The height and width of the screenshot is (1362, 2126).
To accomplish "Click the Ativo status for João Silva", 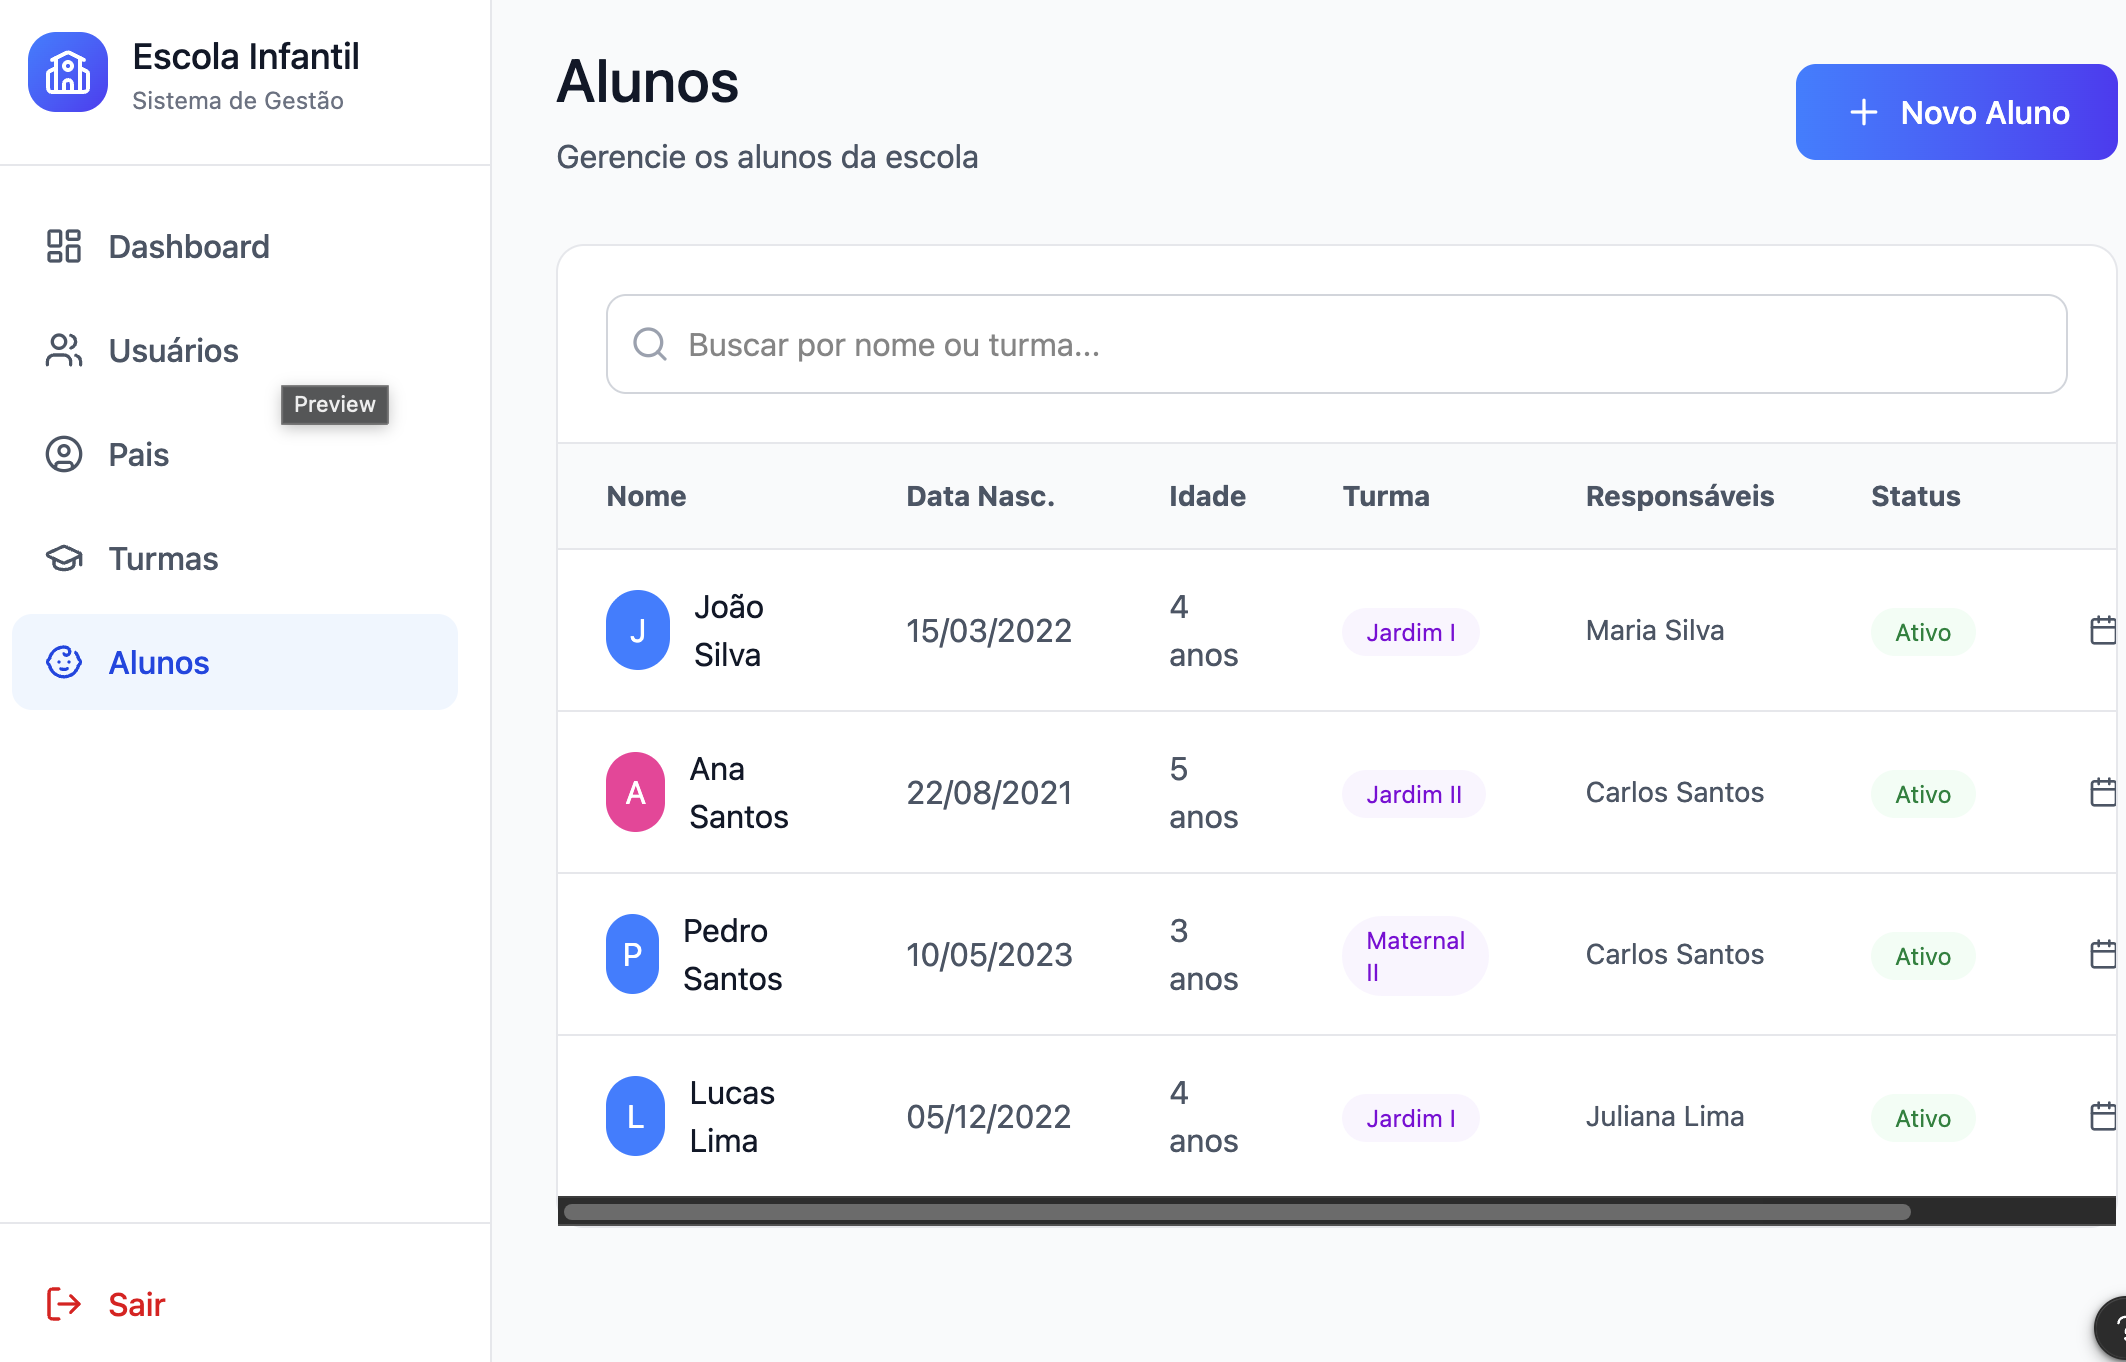I will [x=1923, y=632].
